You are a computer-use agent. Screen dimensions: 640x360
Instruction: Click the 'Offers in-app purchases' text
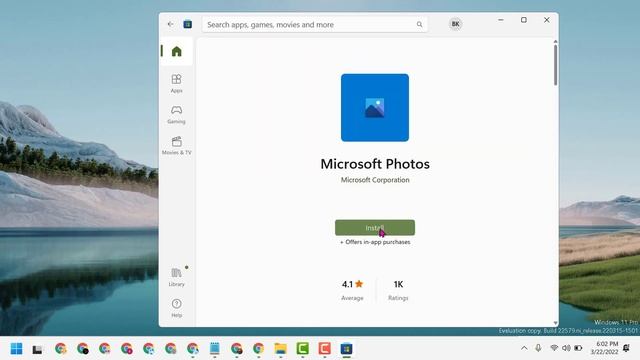click(375, 242)
